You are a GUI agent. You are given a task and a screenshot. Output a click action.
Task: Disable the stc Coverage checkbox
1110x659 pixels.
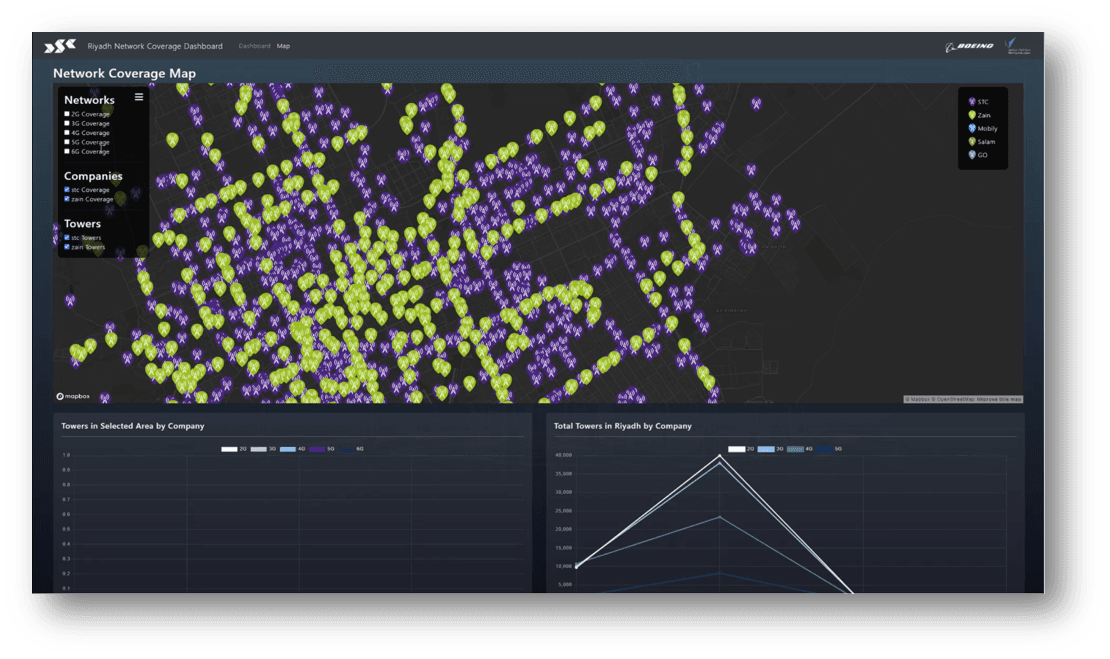(x=67, y=189)
